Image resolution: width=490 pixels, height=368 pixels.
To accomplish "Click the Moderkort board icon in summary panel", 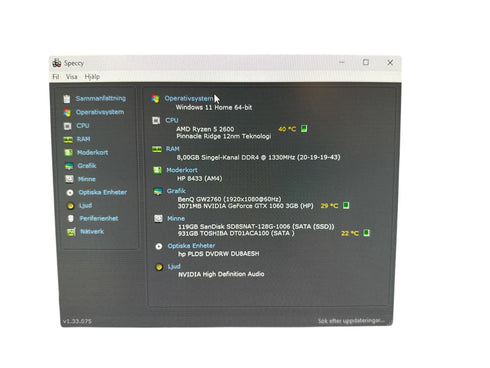I will (x=157, y=170).
